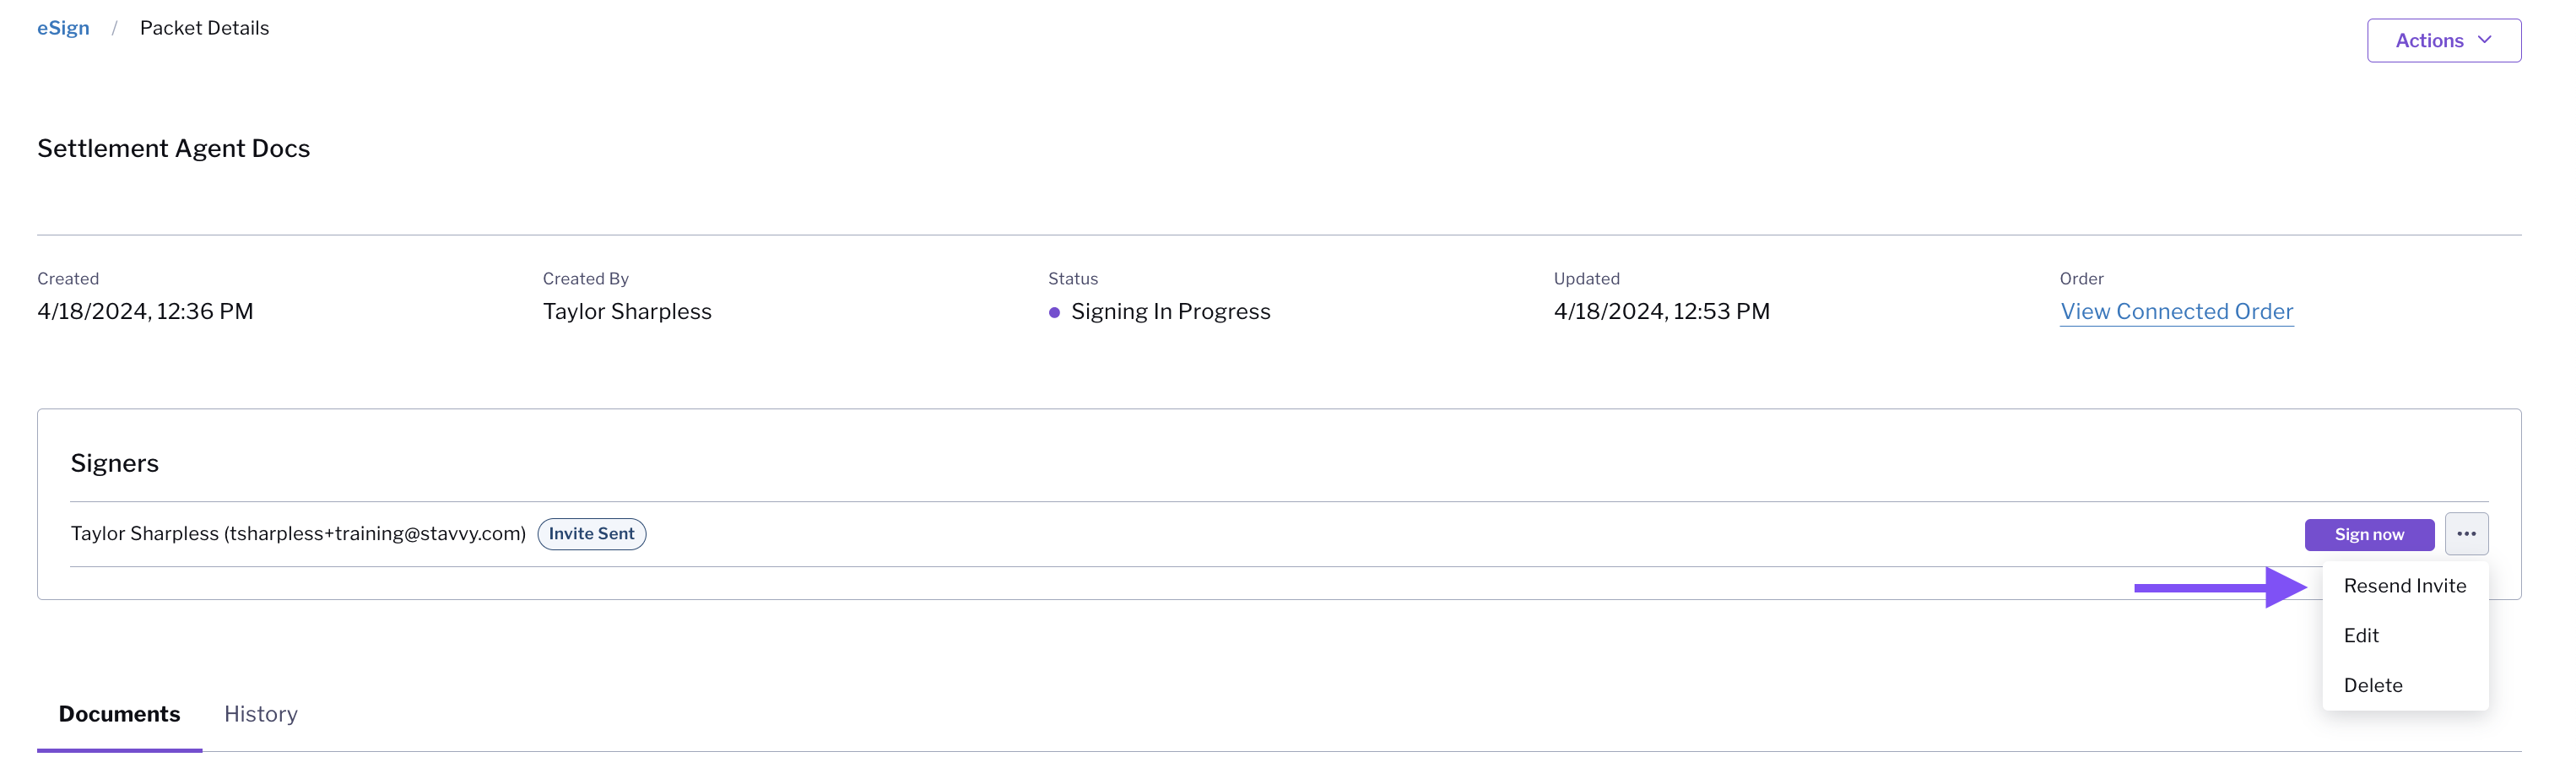The width and height of the screenshot is (2576, 768).
Task: Open the Actions dropdown
Action: pyautogui.click(x=2443, y=40)
